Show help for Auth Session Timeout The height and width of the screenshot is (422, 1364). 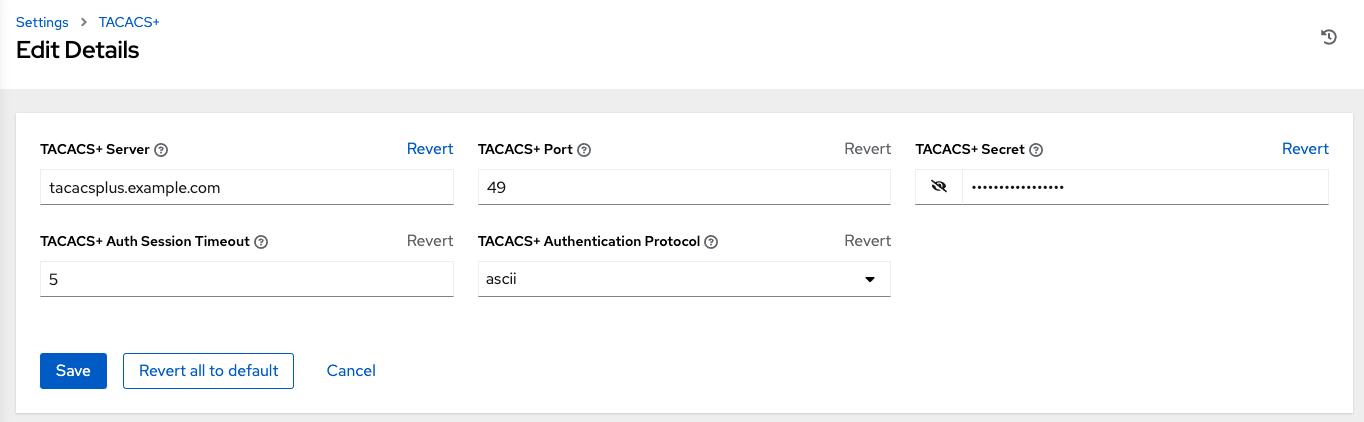(x=261, y=242)
